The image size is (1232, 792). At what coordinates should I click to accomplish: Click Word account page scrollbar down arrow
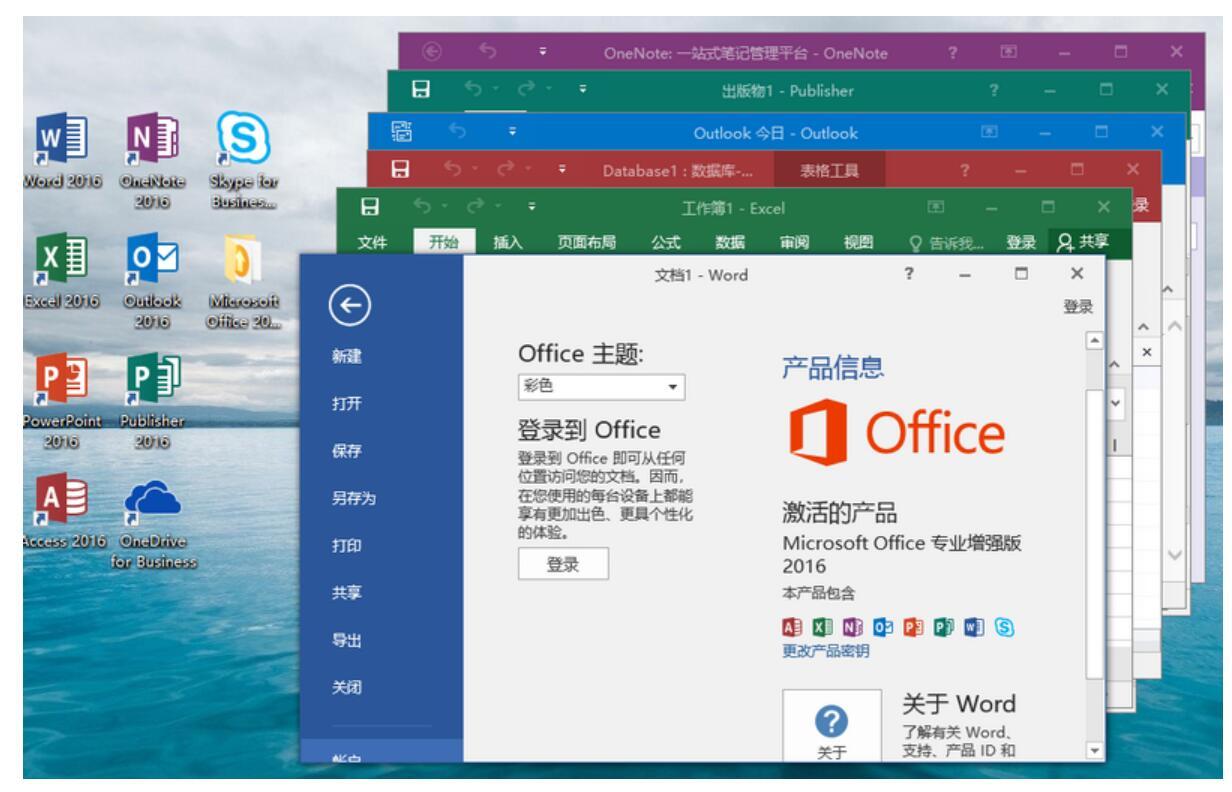(1093, 752)
